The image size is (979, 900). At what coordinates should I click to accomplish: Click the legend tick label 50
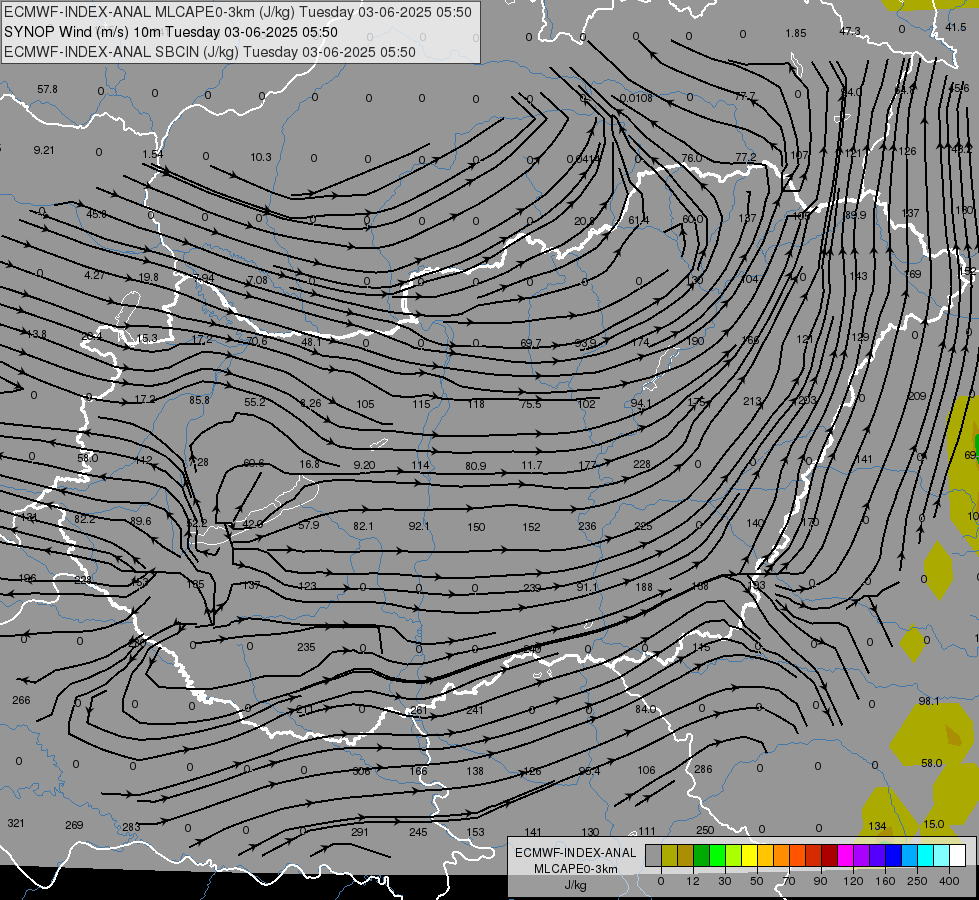[756, 881]
